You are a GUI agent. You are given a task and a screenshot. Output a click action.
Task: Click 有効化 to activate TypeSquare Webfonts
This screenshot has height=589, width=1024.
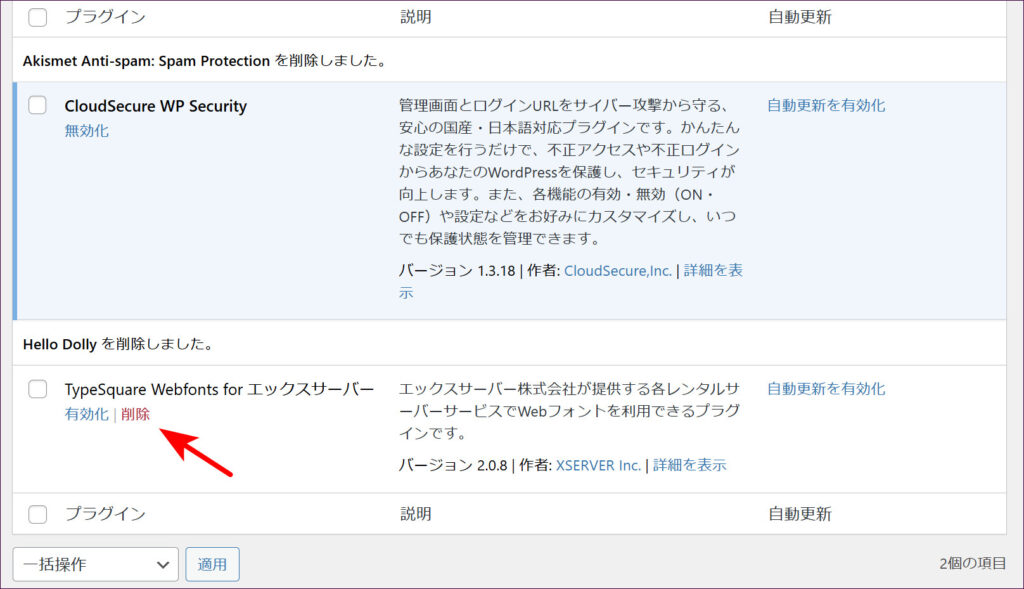tap(86, 414)
